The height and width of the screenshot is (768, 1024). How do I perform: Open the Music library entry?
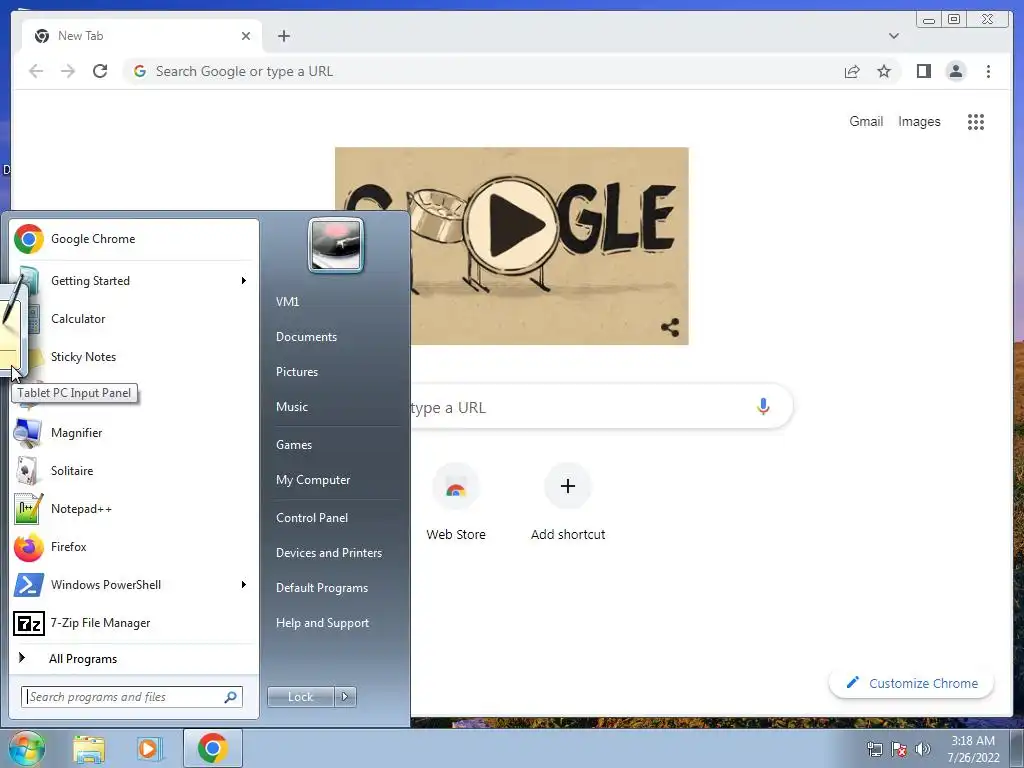292,407
